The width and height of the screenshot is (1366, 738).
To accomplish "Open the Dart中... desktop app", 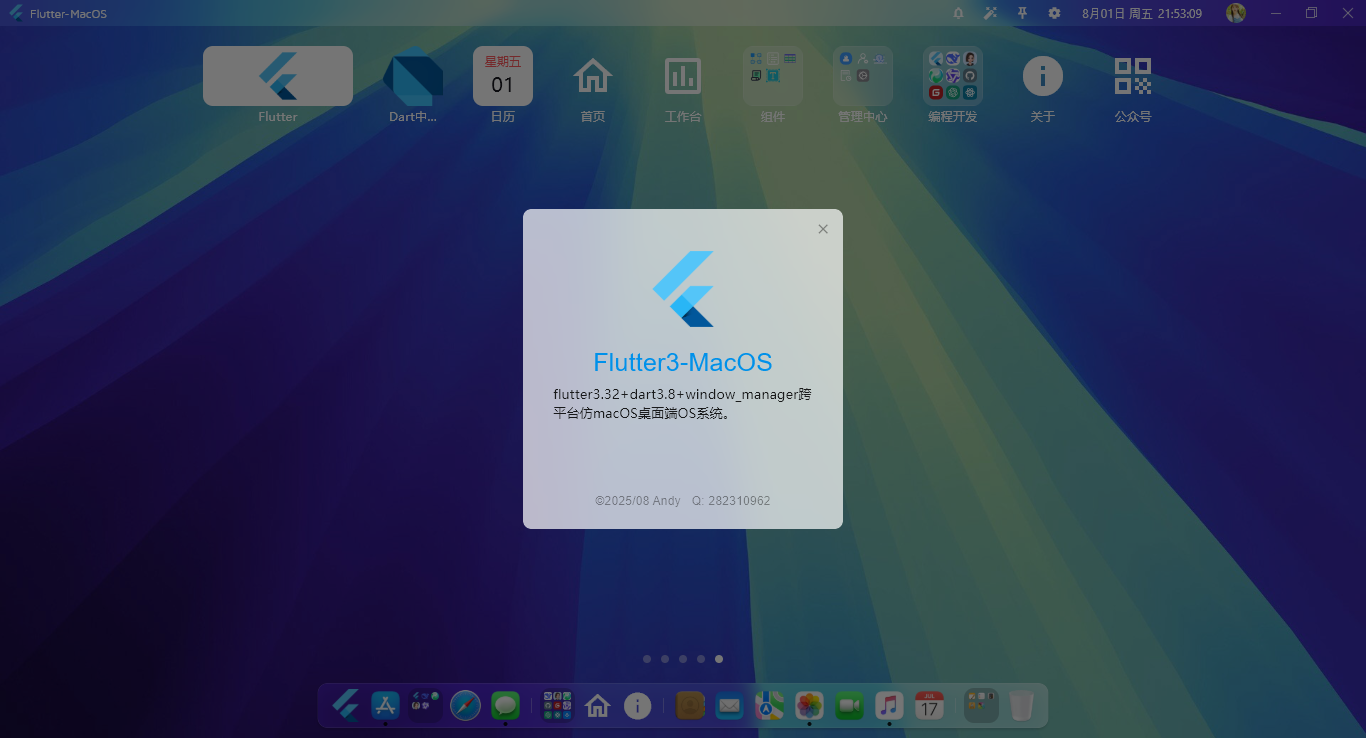I will click(413, 76).
